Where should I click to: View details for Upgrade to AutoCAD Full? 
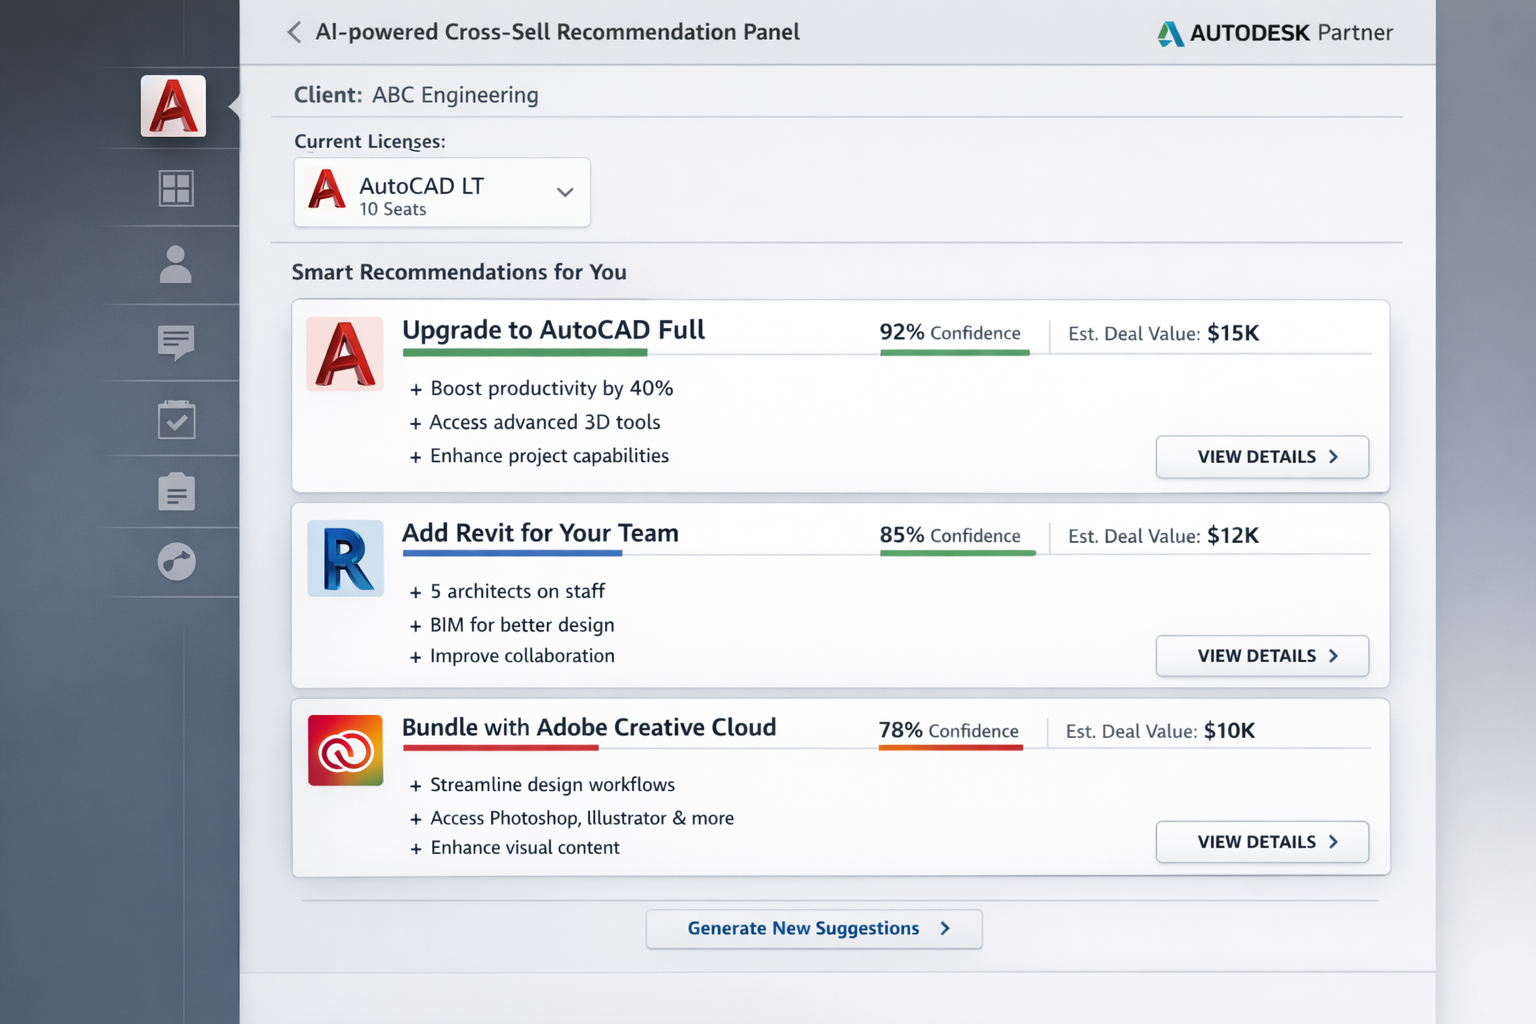point(1262,457)
